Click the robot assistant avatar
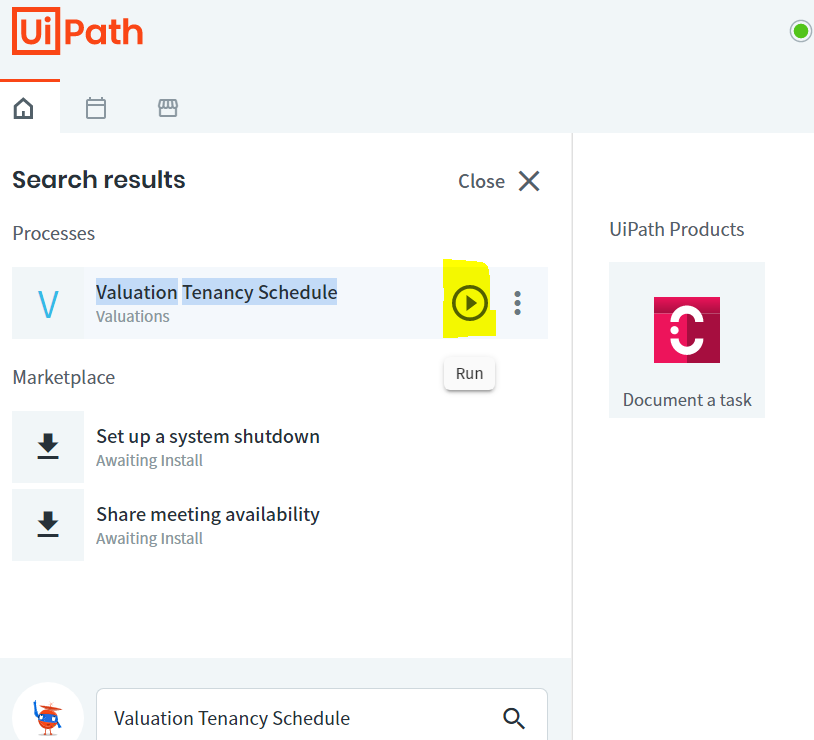Viewport: 814px width, 740px height. tap(48, 717)
